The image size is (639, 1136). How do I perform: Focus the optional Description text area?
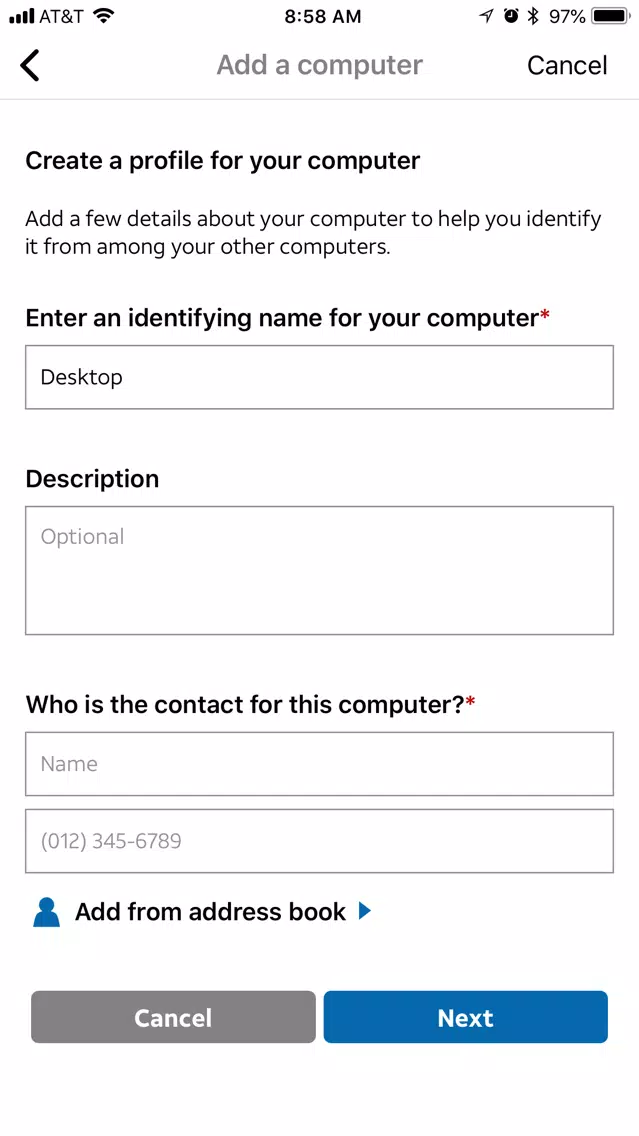(320, 571)
